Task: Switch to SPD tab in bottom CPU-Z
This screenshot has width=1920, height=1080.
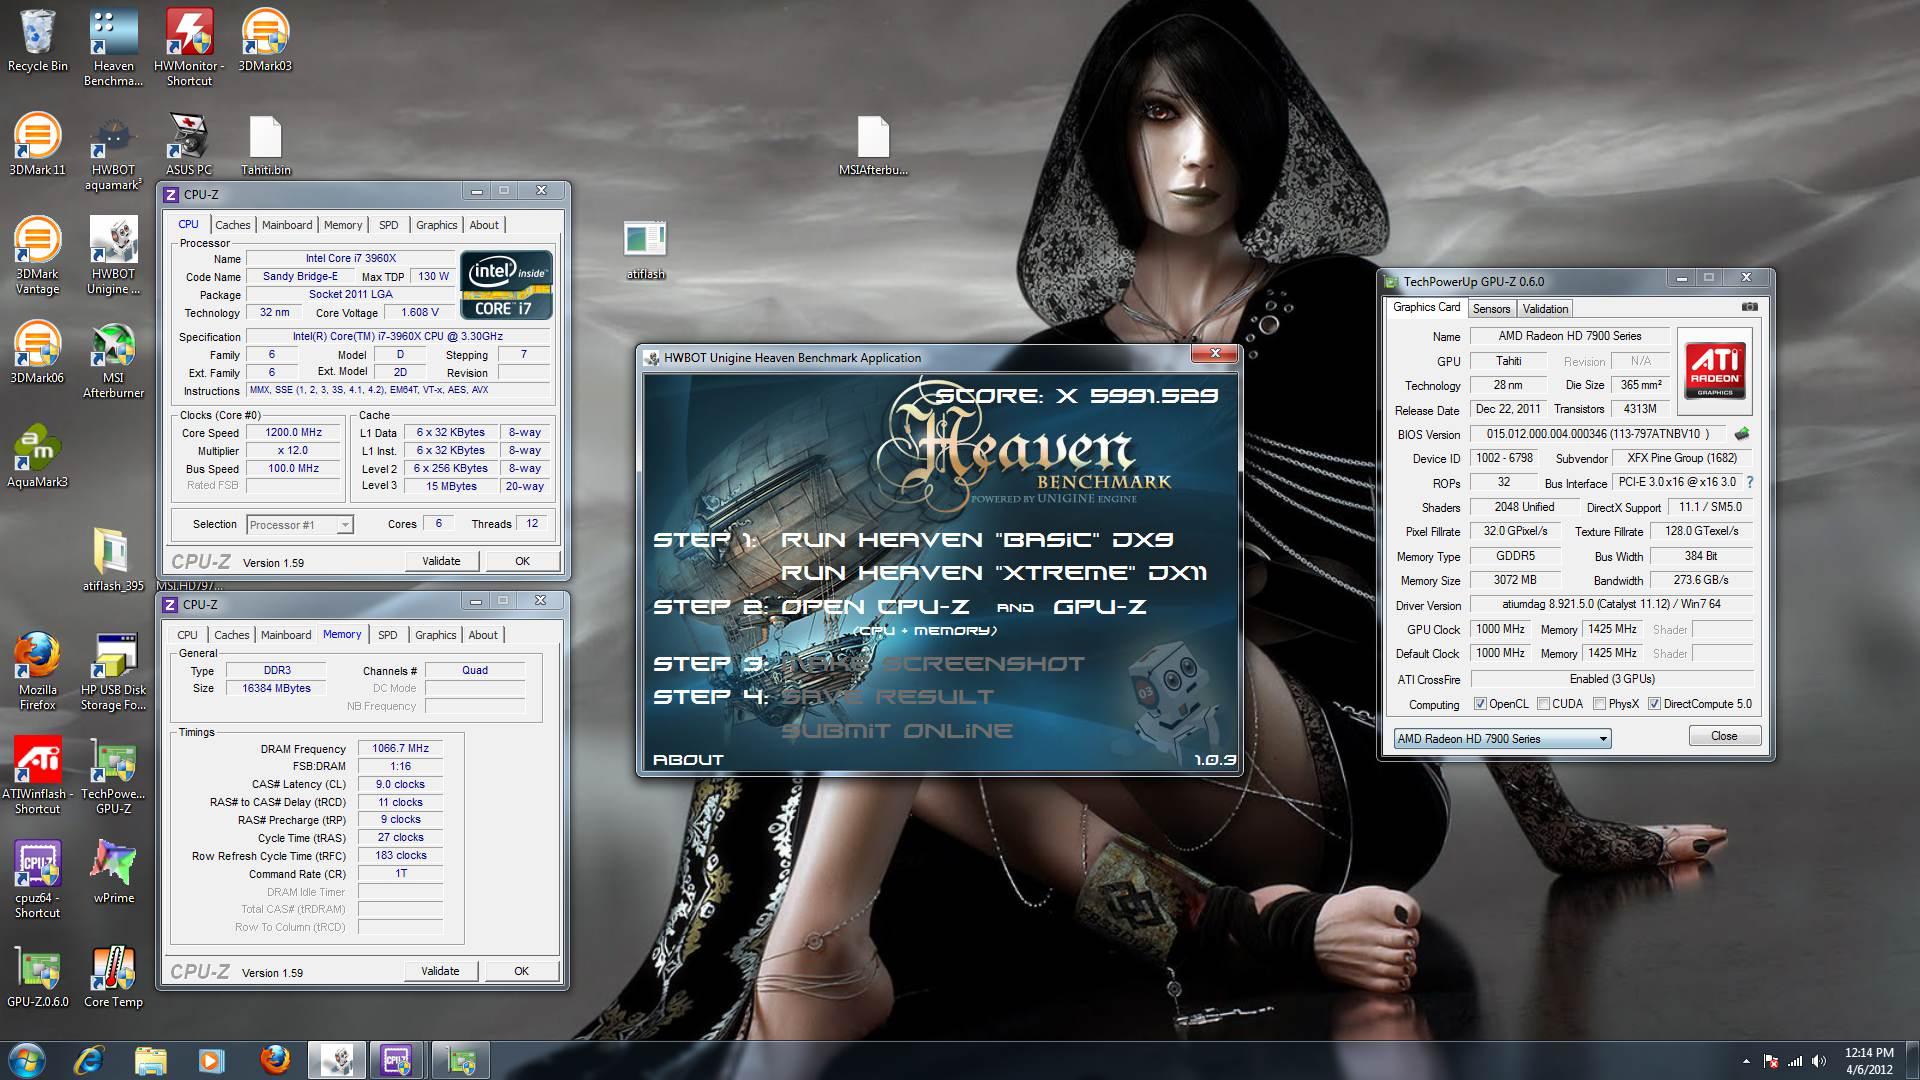Action: coord(388,635)
